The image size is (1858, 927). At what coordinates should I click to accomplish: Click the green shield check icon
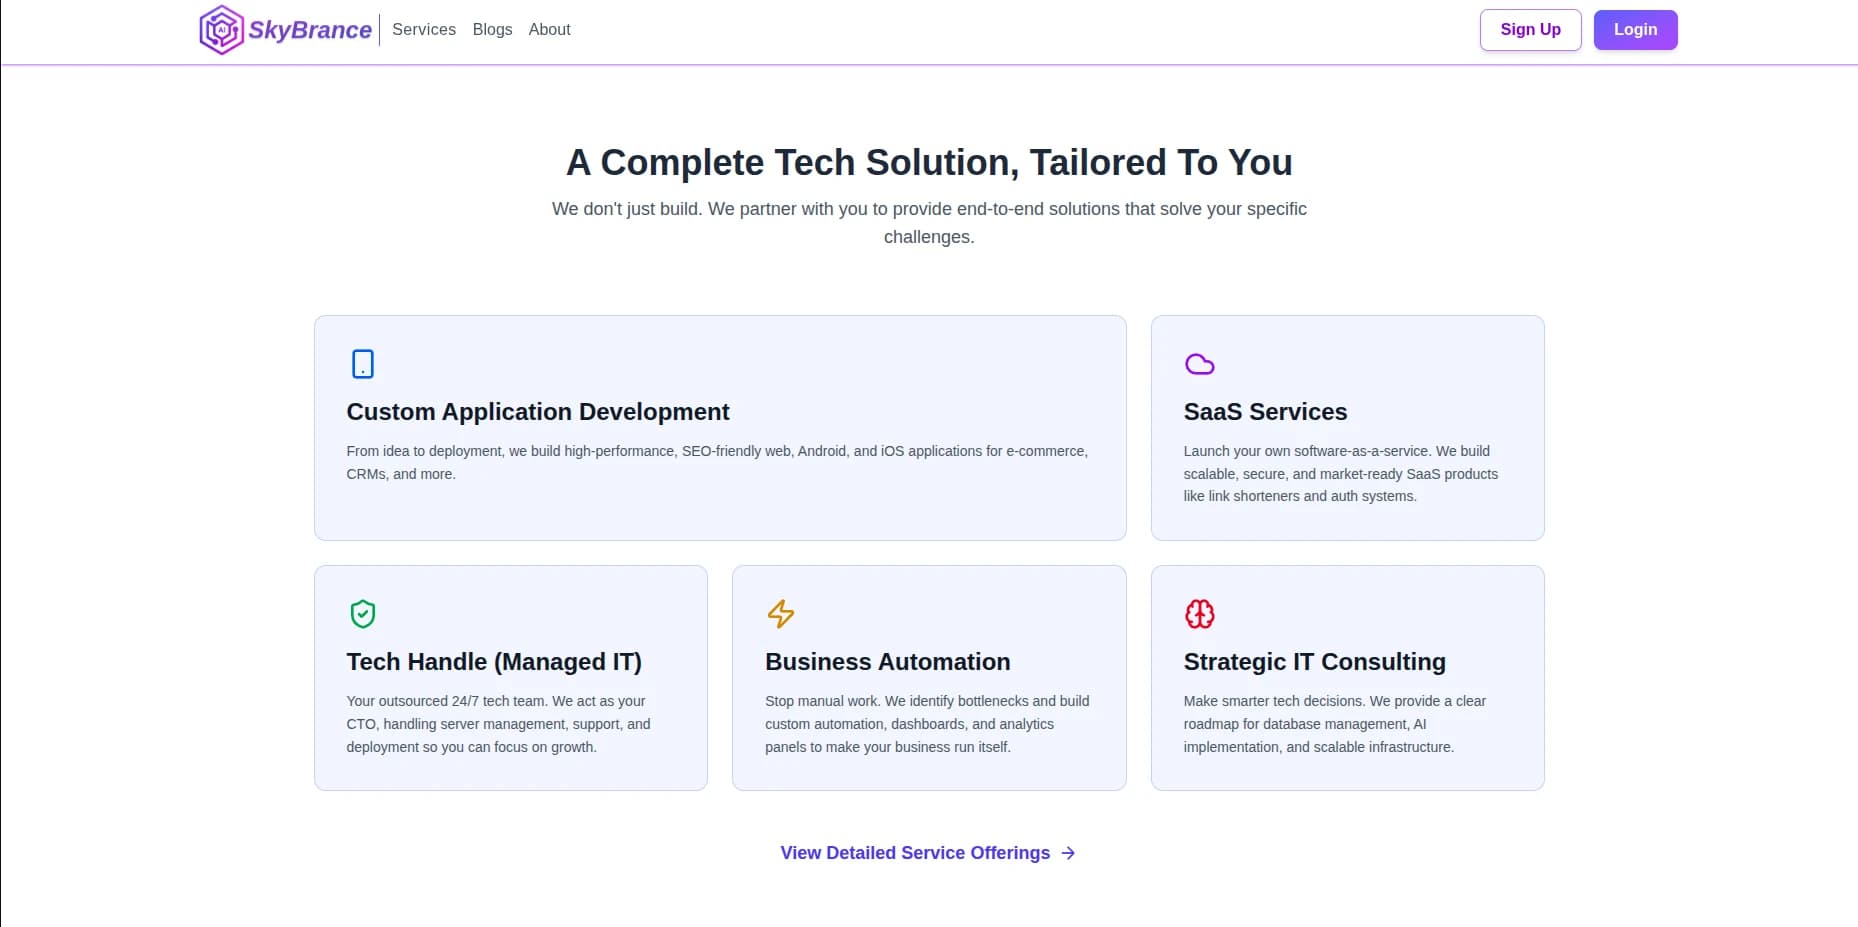click(x=363, y=614)
